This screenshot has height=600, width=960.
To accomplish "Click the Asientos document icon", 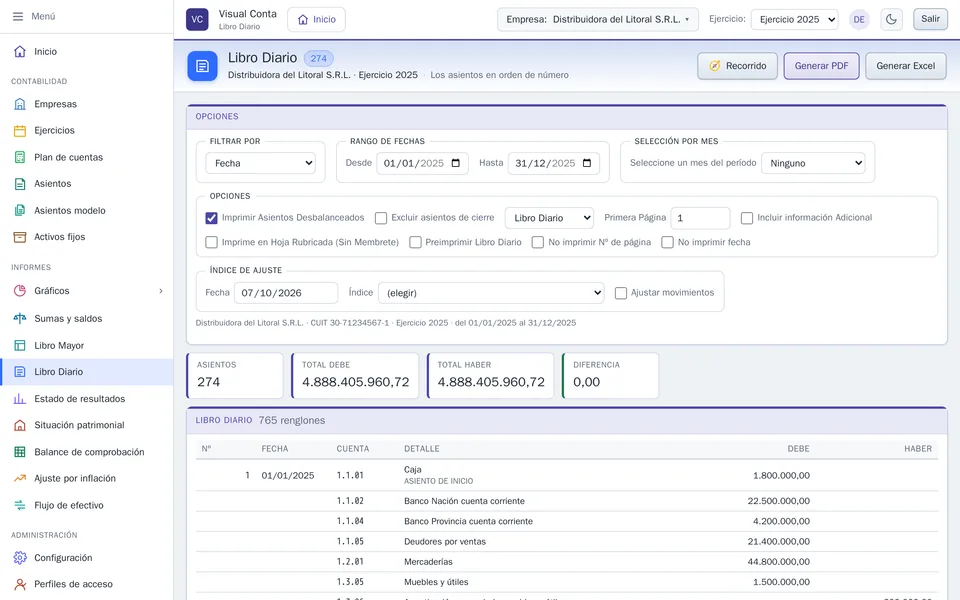I will click(20, 184).
